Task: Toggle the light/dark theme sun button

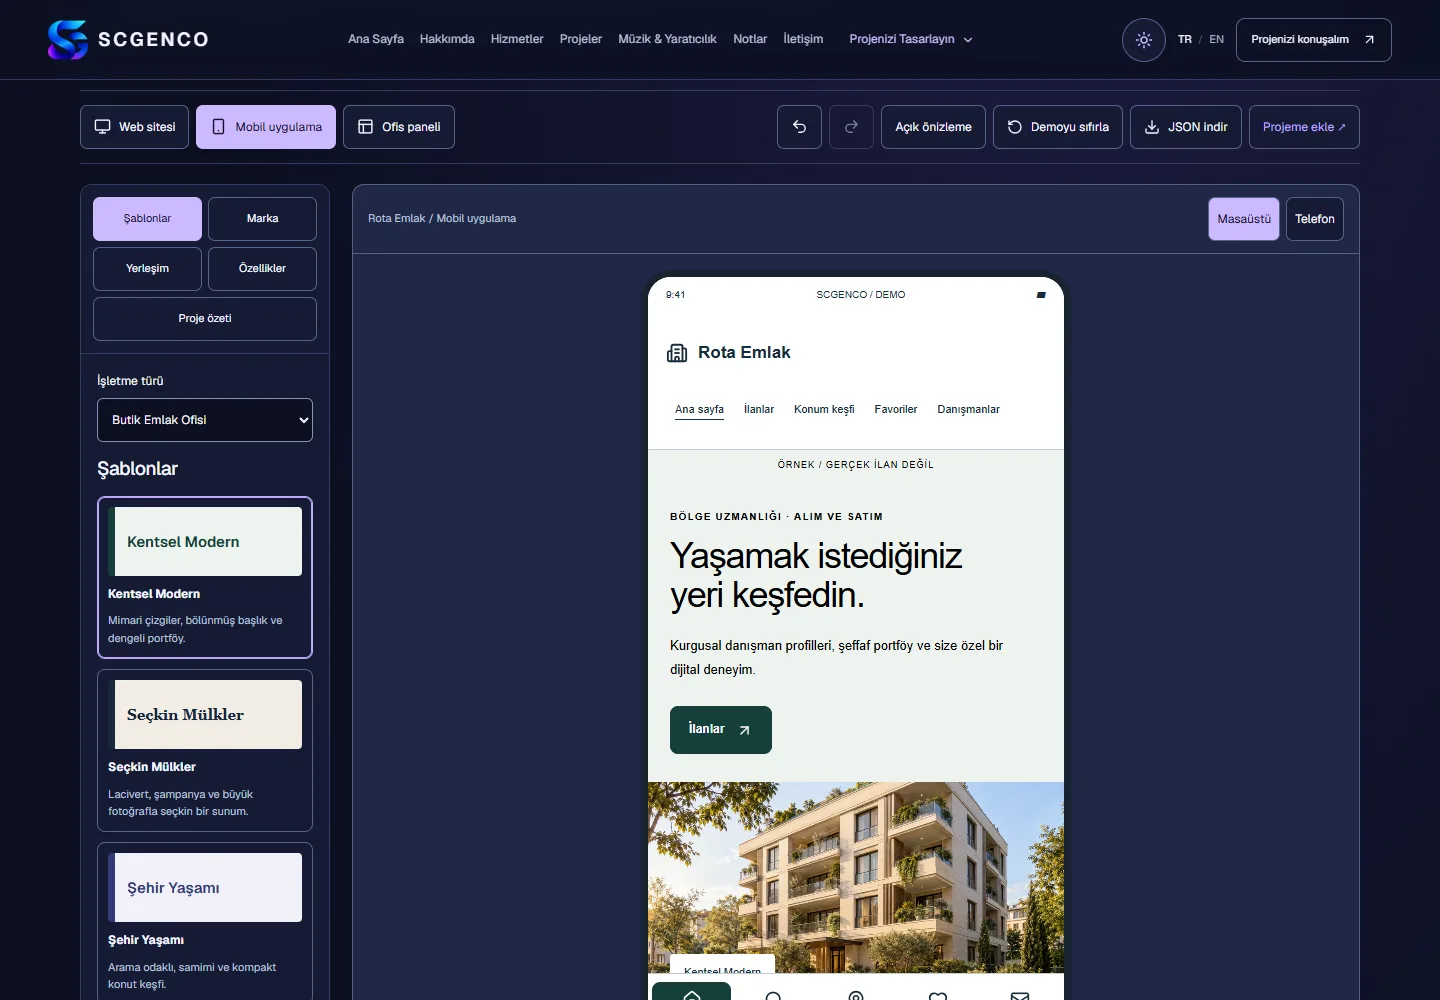Action: (x=1144, y=40)
